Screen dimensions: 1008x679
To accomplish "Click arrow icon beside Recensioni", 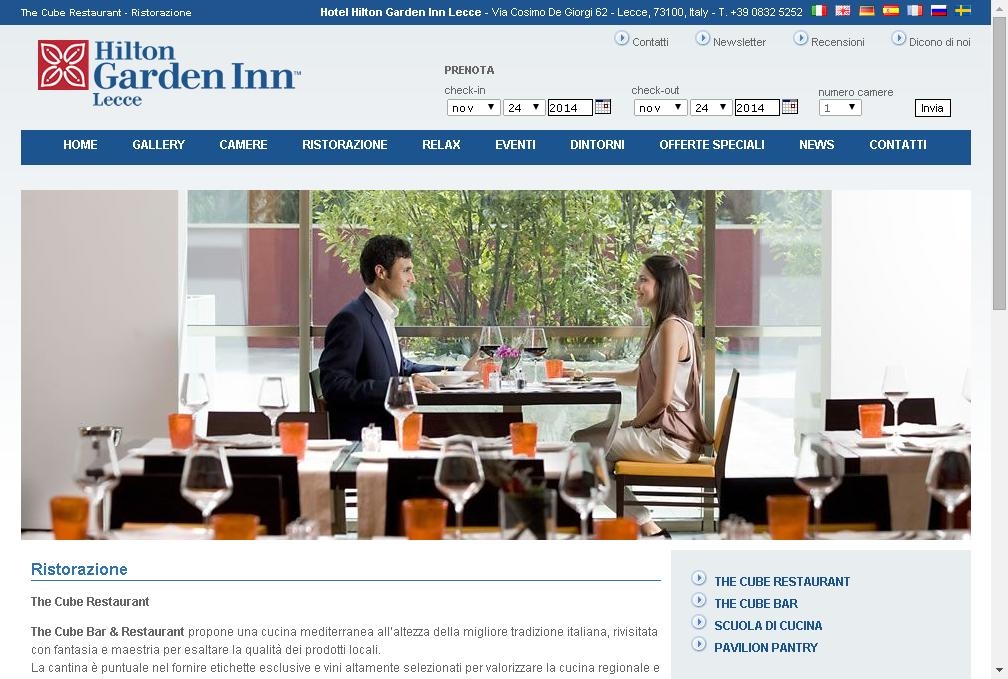I will pyautogui.click(x=800, y=39).
